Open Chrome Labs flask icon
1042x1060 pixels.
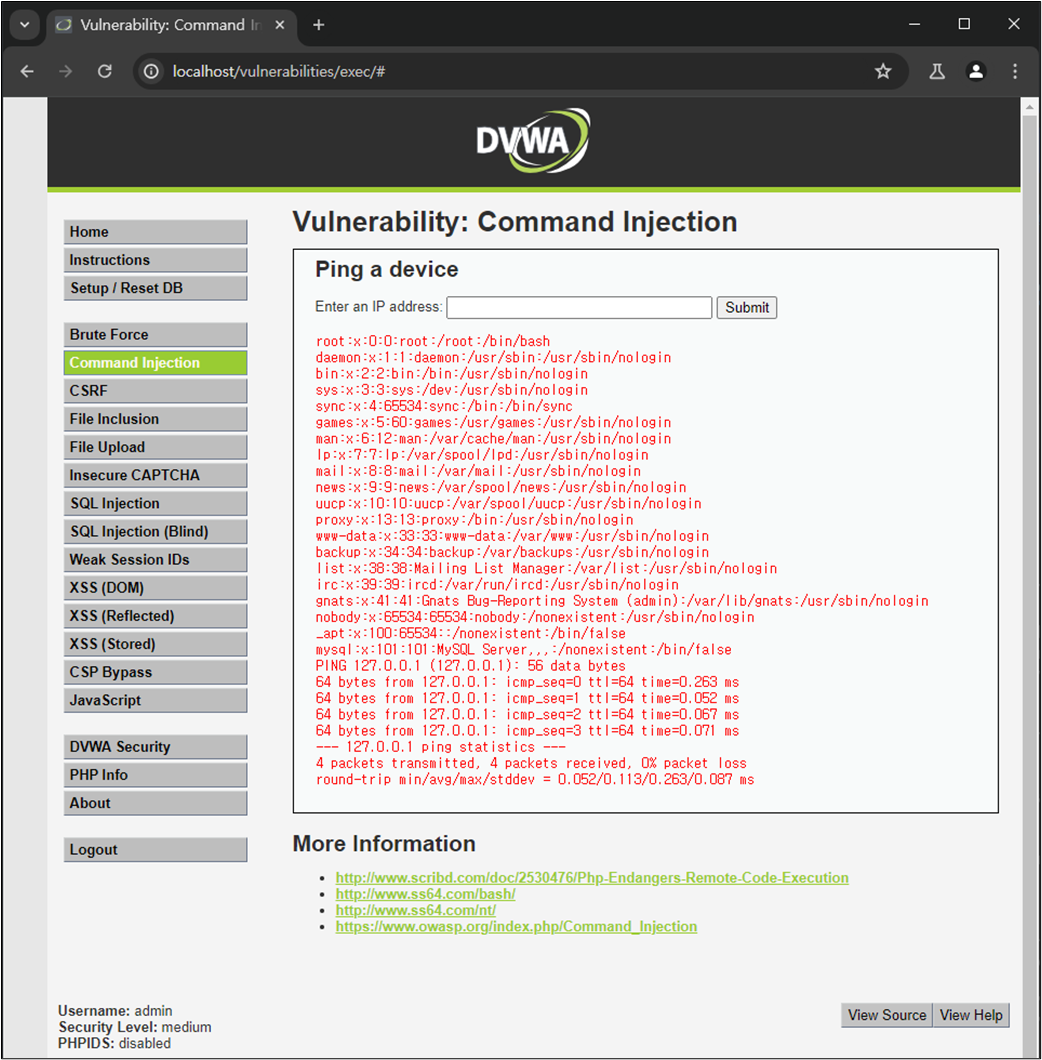[937, 71]
